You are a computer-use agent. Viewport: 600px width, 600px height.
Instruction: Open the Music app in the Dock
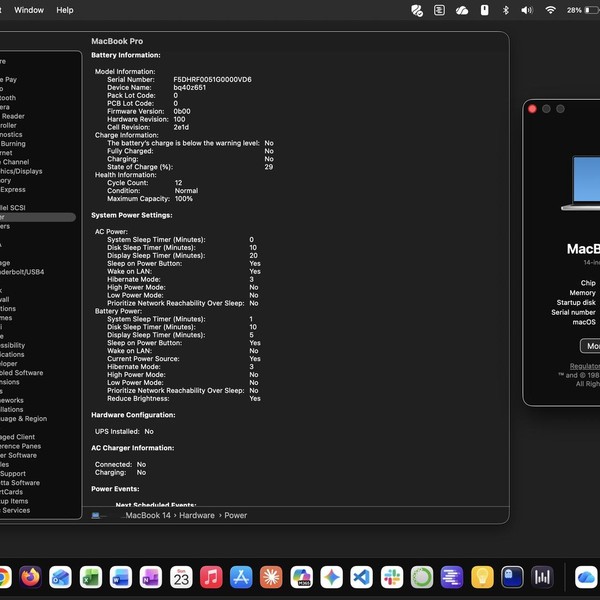tap(211, 577)
